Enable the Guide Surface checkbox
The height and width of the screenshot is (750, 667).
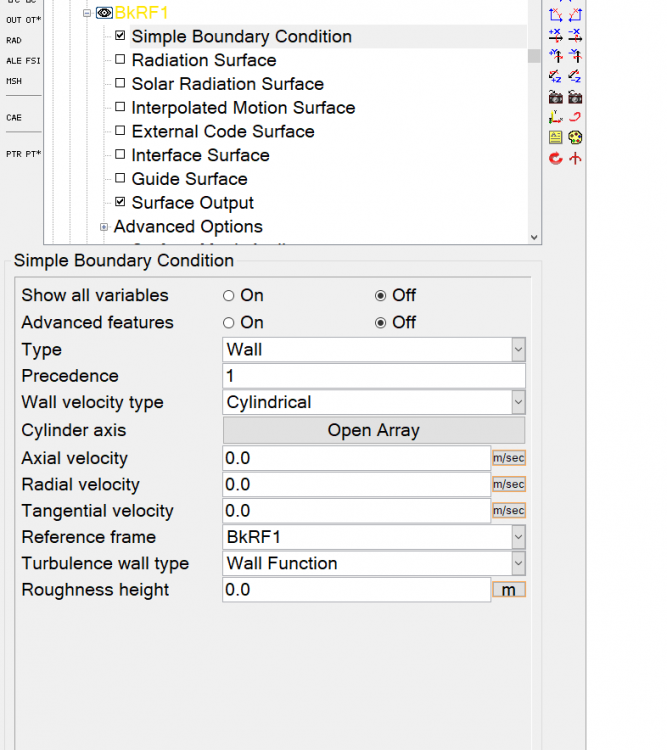click(x=120, y=178)
